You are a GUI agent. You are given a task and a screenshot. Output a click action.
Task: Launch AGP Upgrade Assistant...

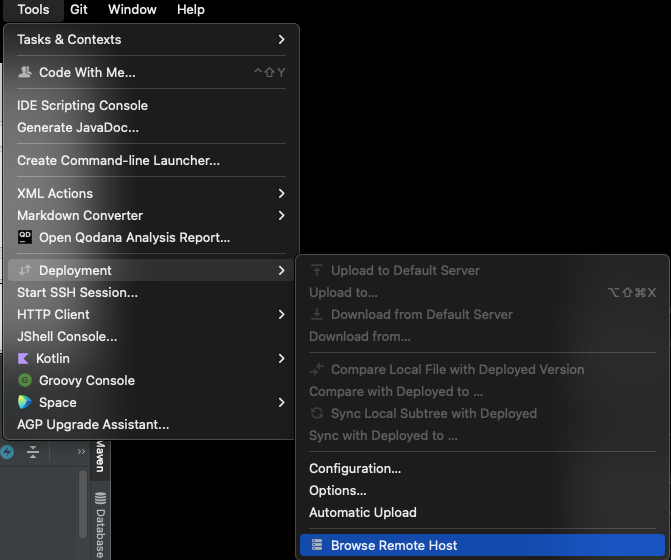(151, 424)
